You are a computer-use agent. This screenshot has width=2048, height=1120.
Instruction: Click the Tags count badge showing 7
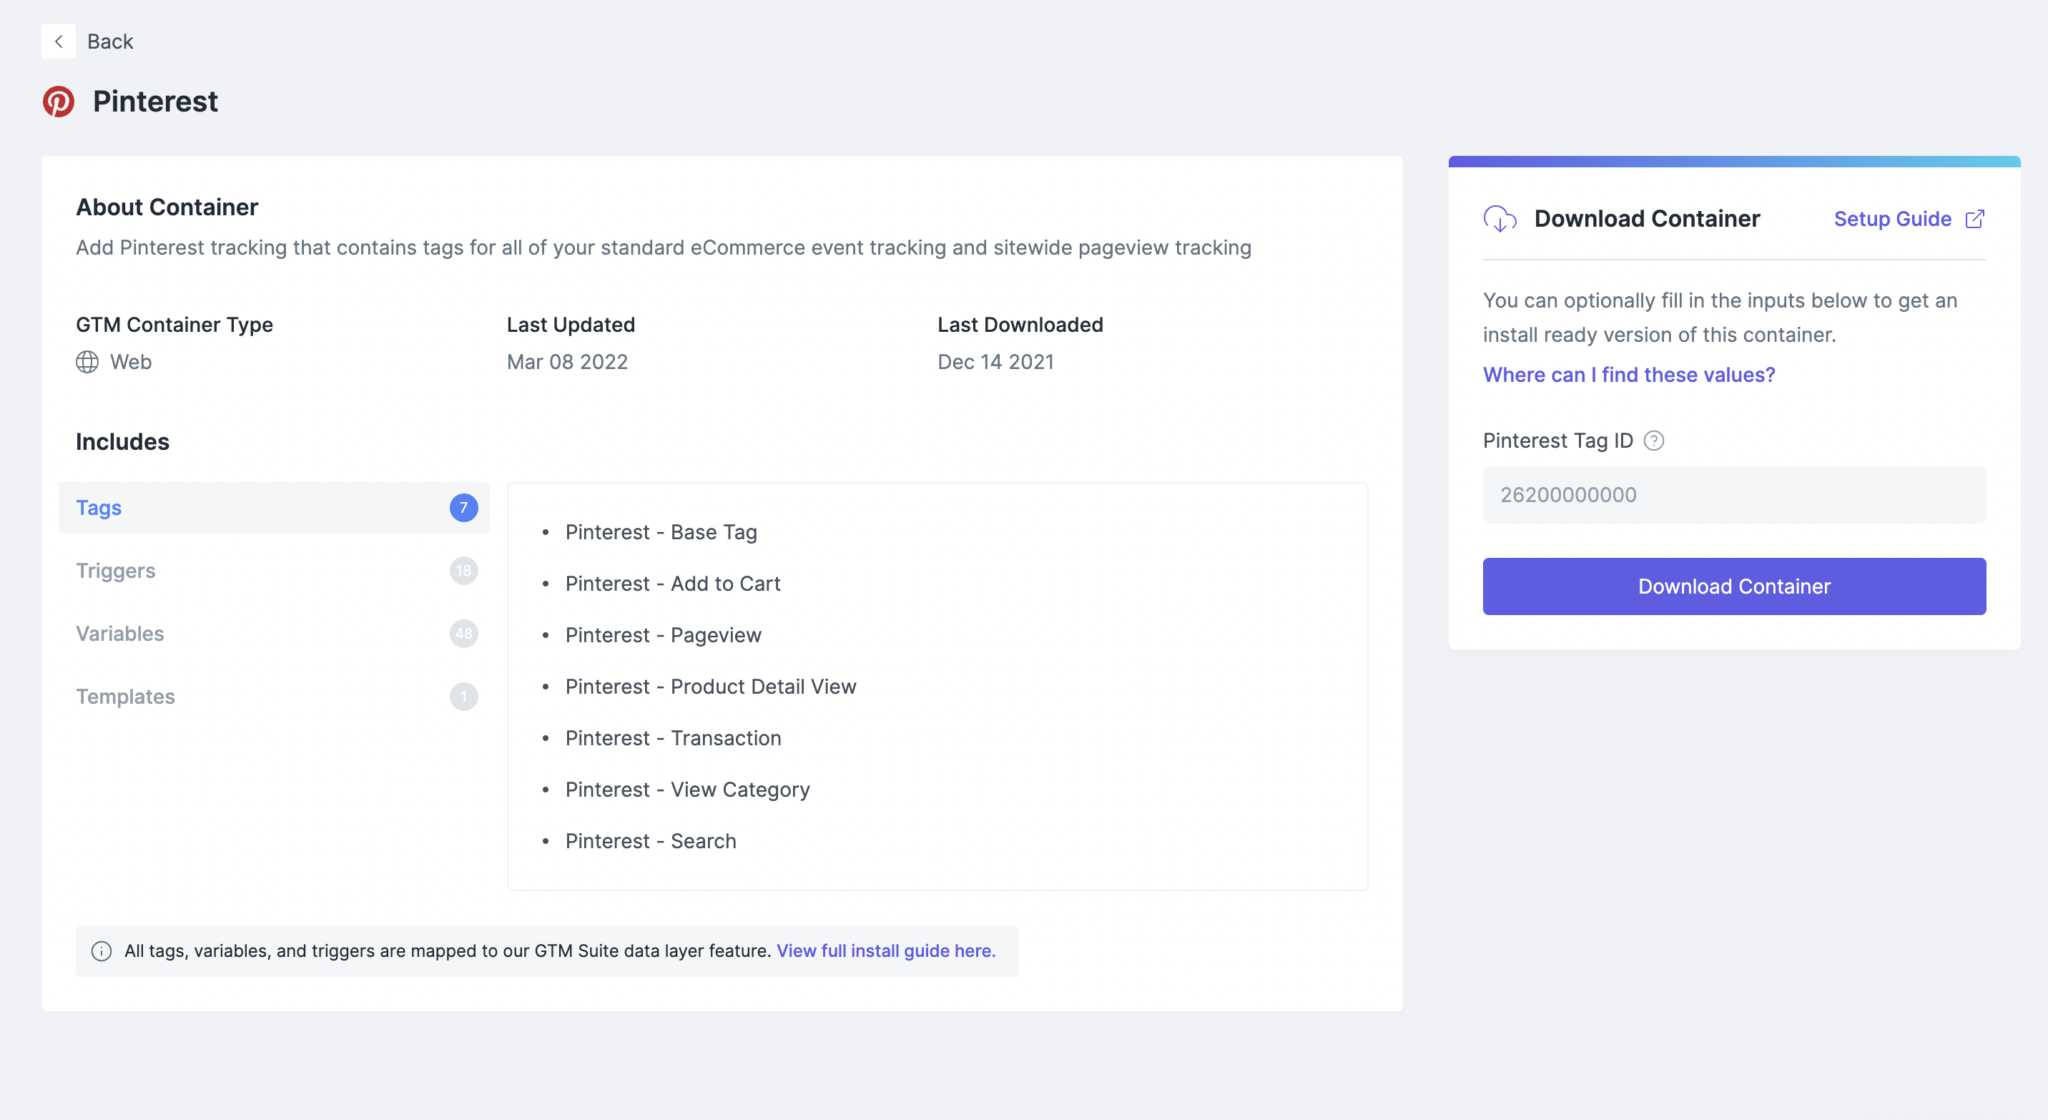[463, 508]
